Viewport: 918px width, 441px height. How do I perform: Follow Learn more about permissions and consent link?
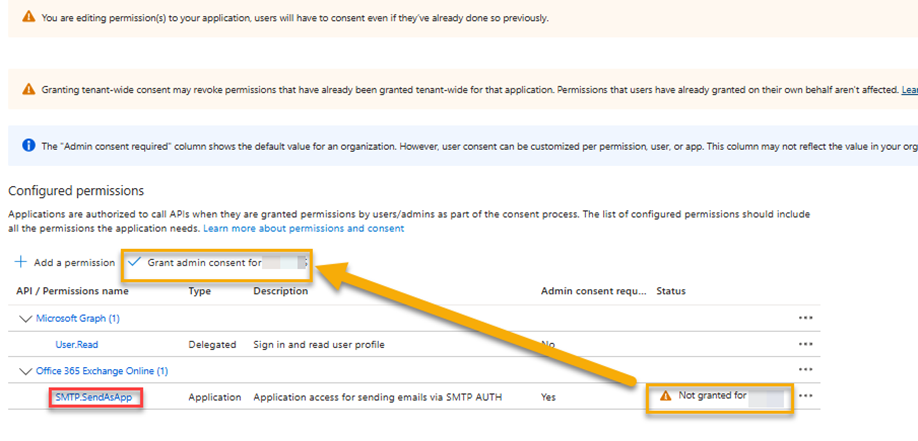[x=303, y=228]
